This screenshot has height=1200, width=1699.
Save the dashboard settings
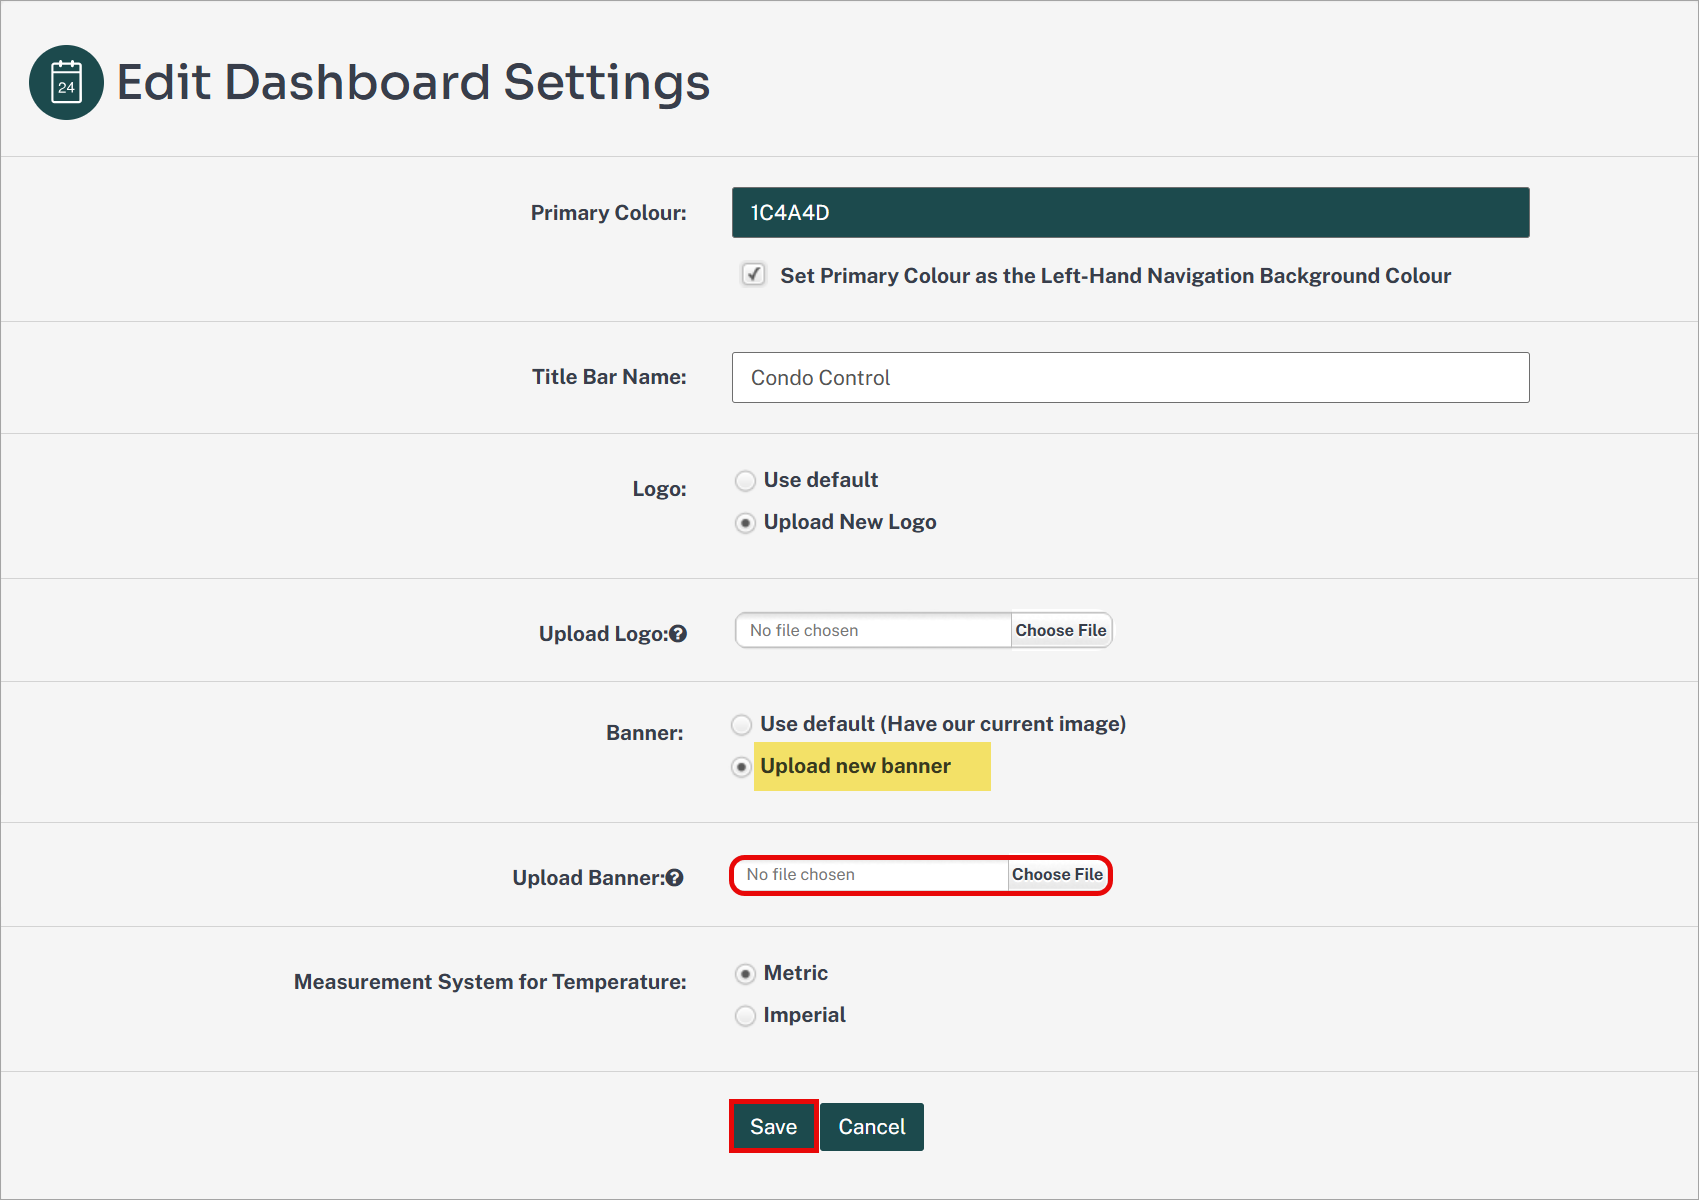(x=774, y=1126)
